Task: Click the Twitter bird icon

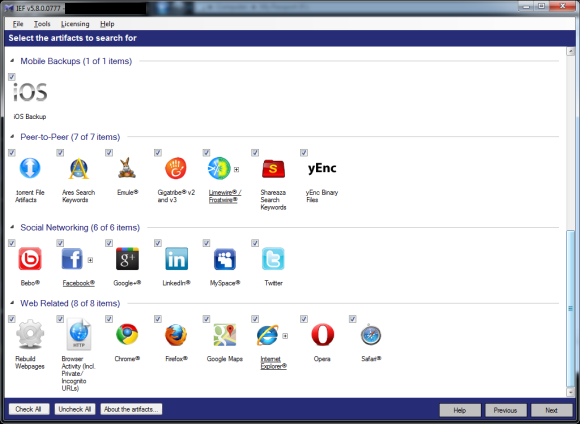Action: [273, 259]
